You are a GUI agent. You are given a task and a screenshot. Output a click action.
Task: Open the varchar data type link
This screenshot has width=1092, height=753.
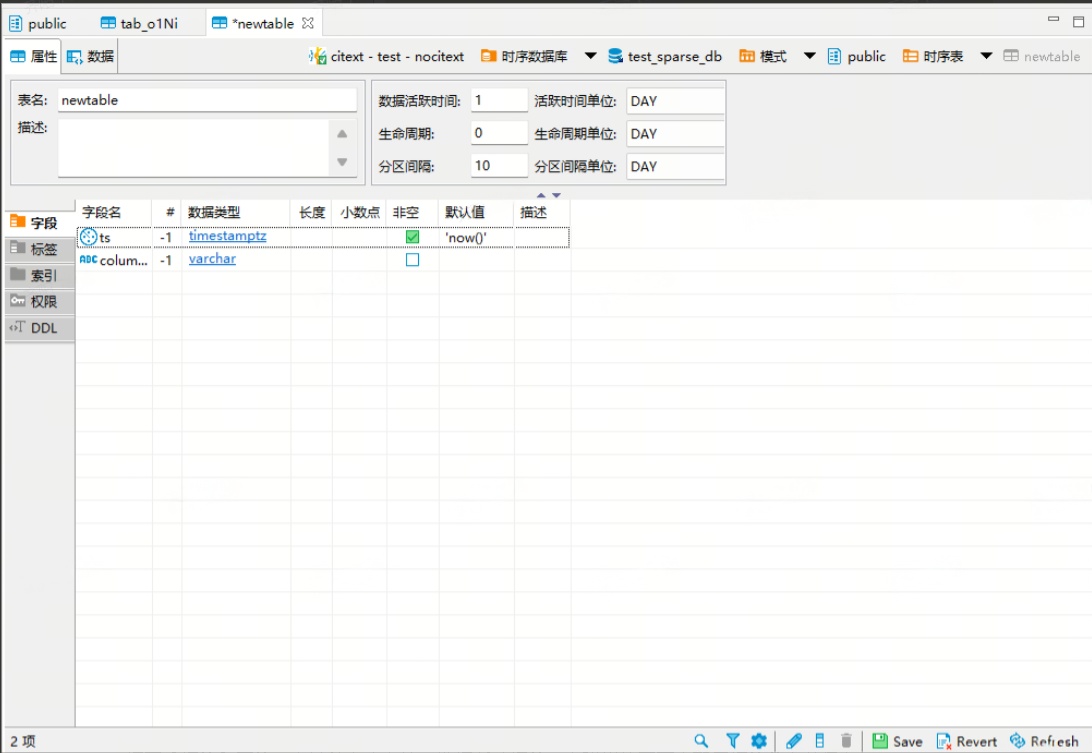(x=212, y=259)
